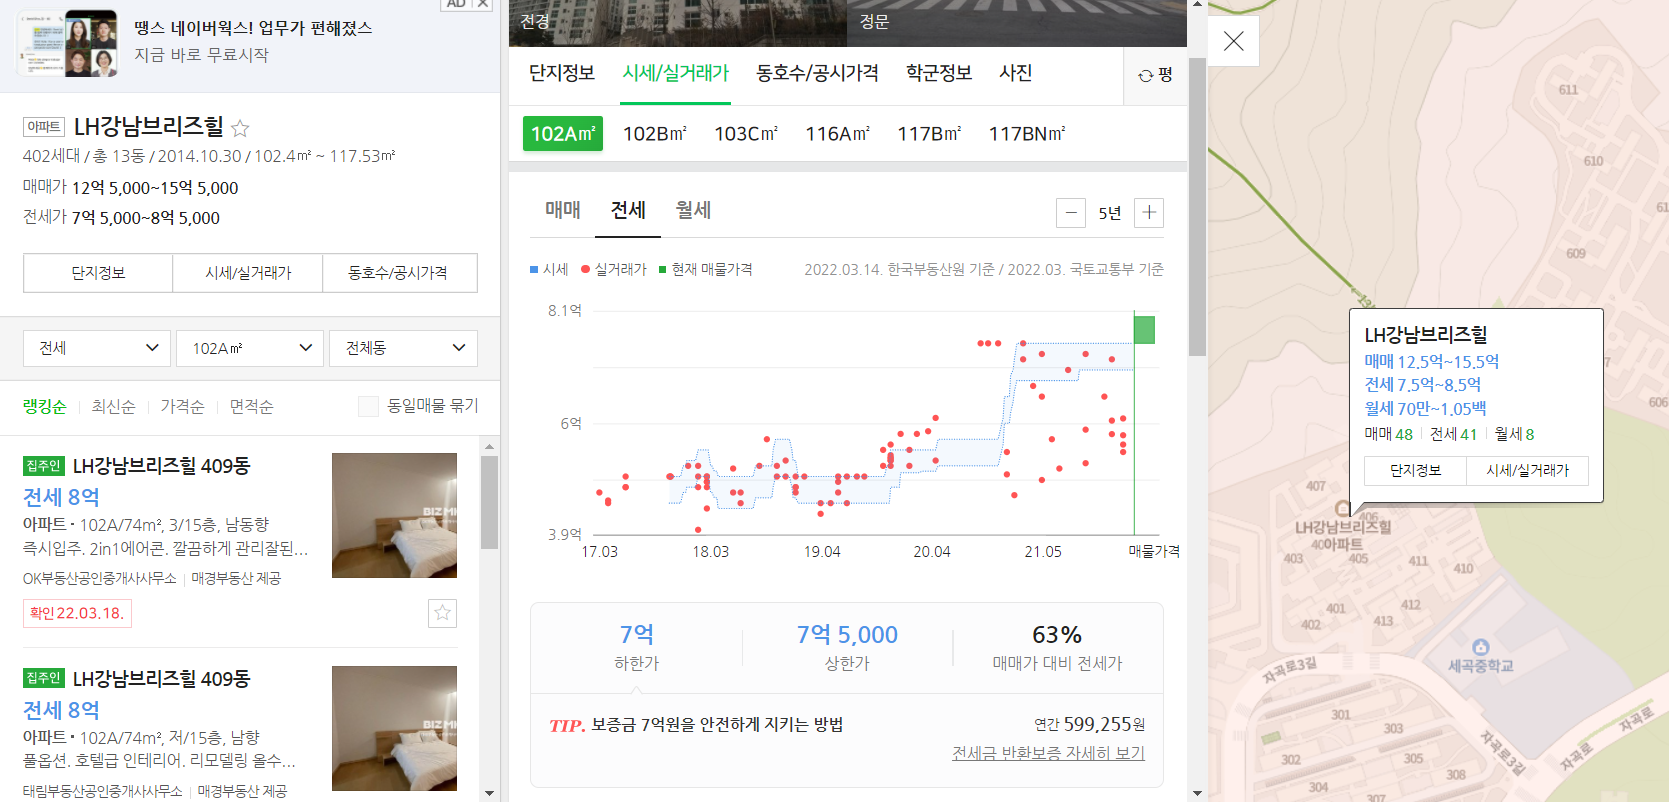This screenshot has height=802, width=1669.
Task: Select the 102B㎡ area type
Action: tap(655, 134)
